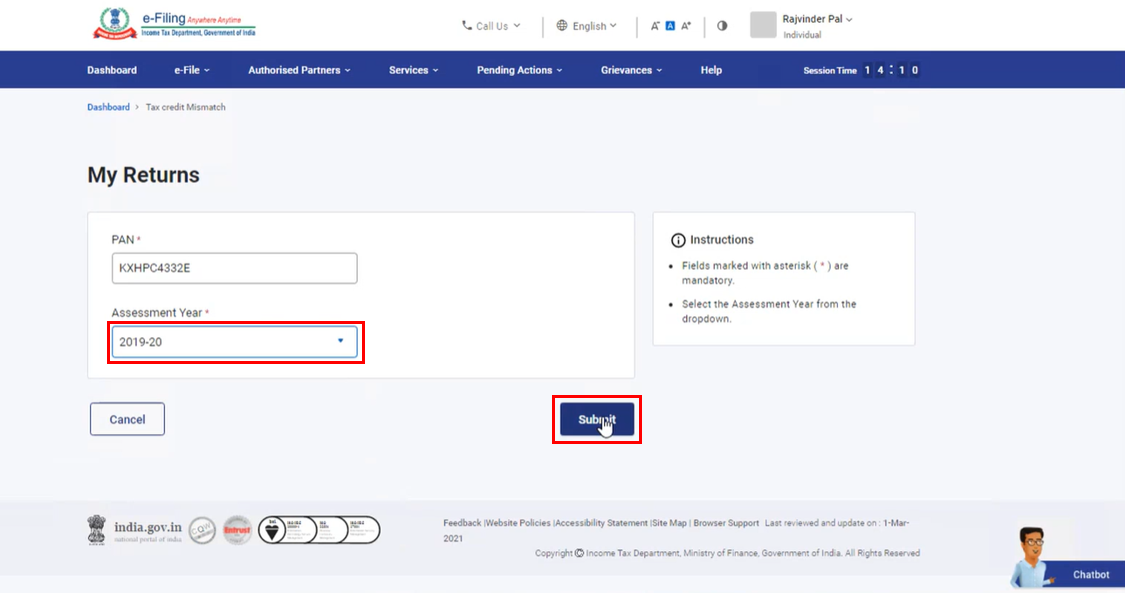Open the Pending Actions menu

click(519, 70)
